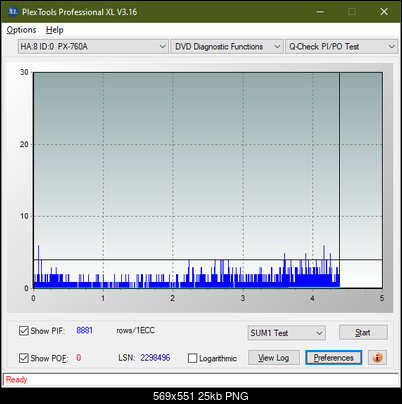Minimize the PlexTools window
This screenshot has height=404, width=402.
(320, 12)
